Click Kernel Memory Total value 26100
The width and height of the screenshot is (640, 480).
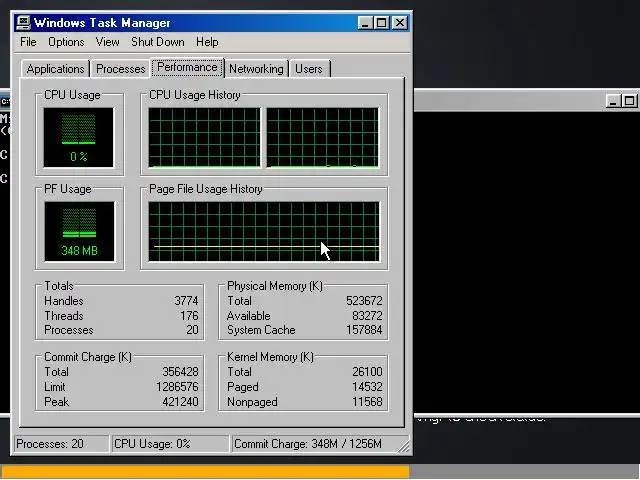pyautogui.click(x=367, y=372)
